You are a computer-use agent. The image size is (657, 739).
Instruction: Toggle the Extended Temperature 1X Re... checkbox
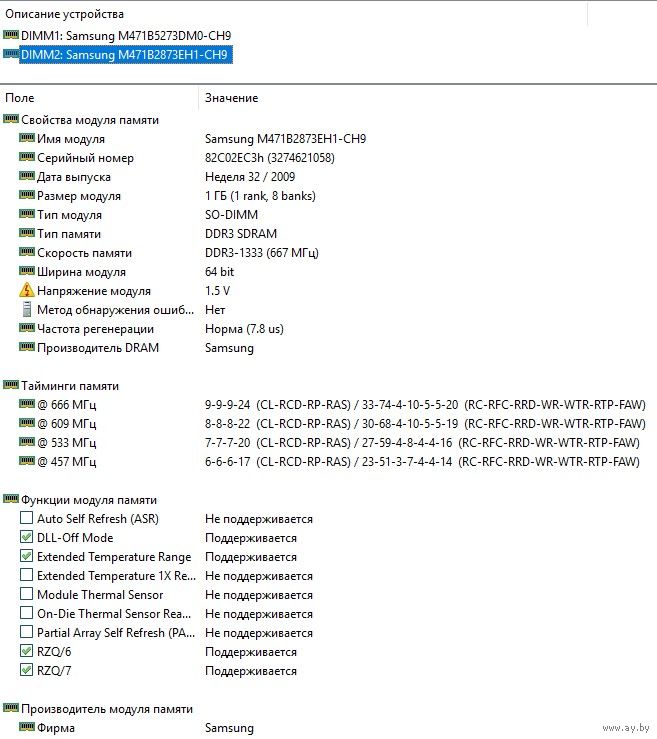(26, 575)
